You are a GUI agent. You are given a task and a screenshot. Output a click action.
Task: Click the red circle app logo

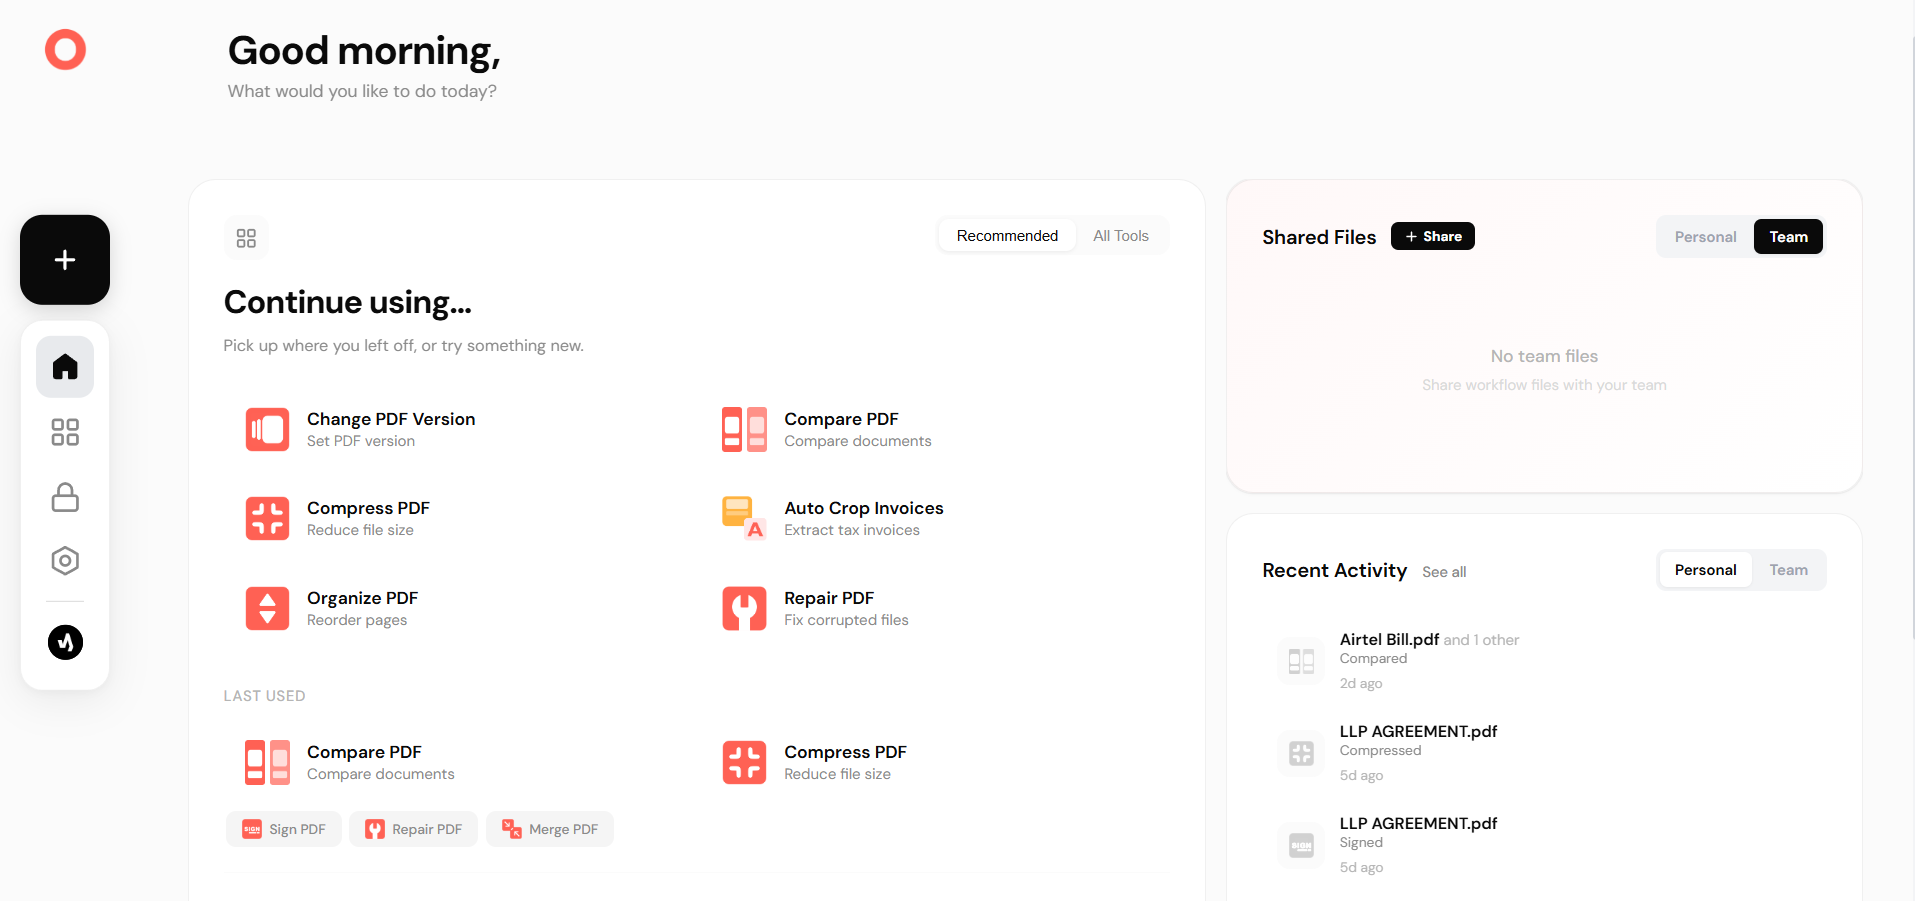[x=65, y=49]
